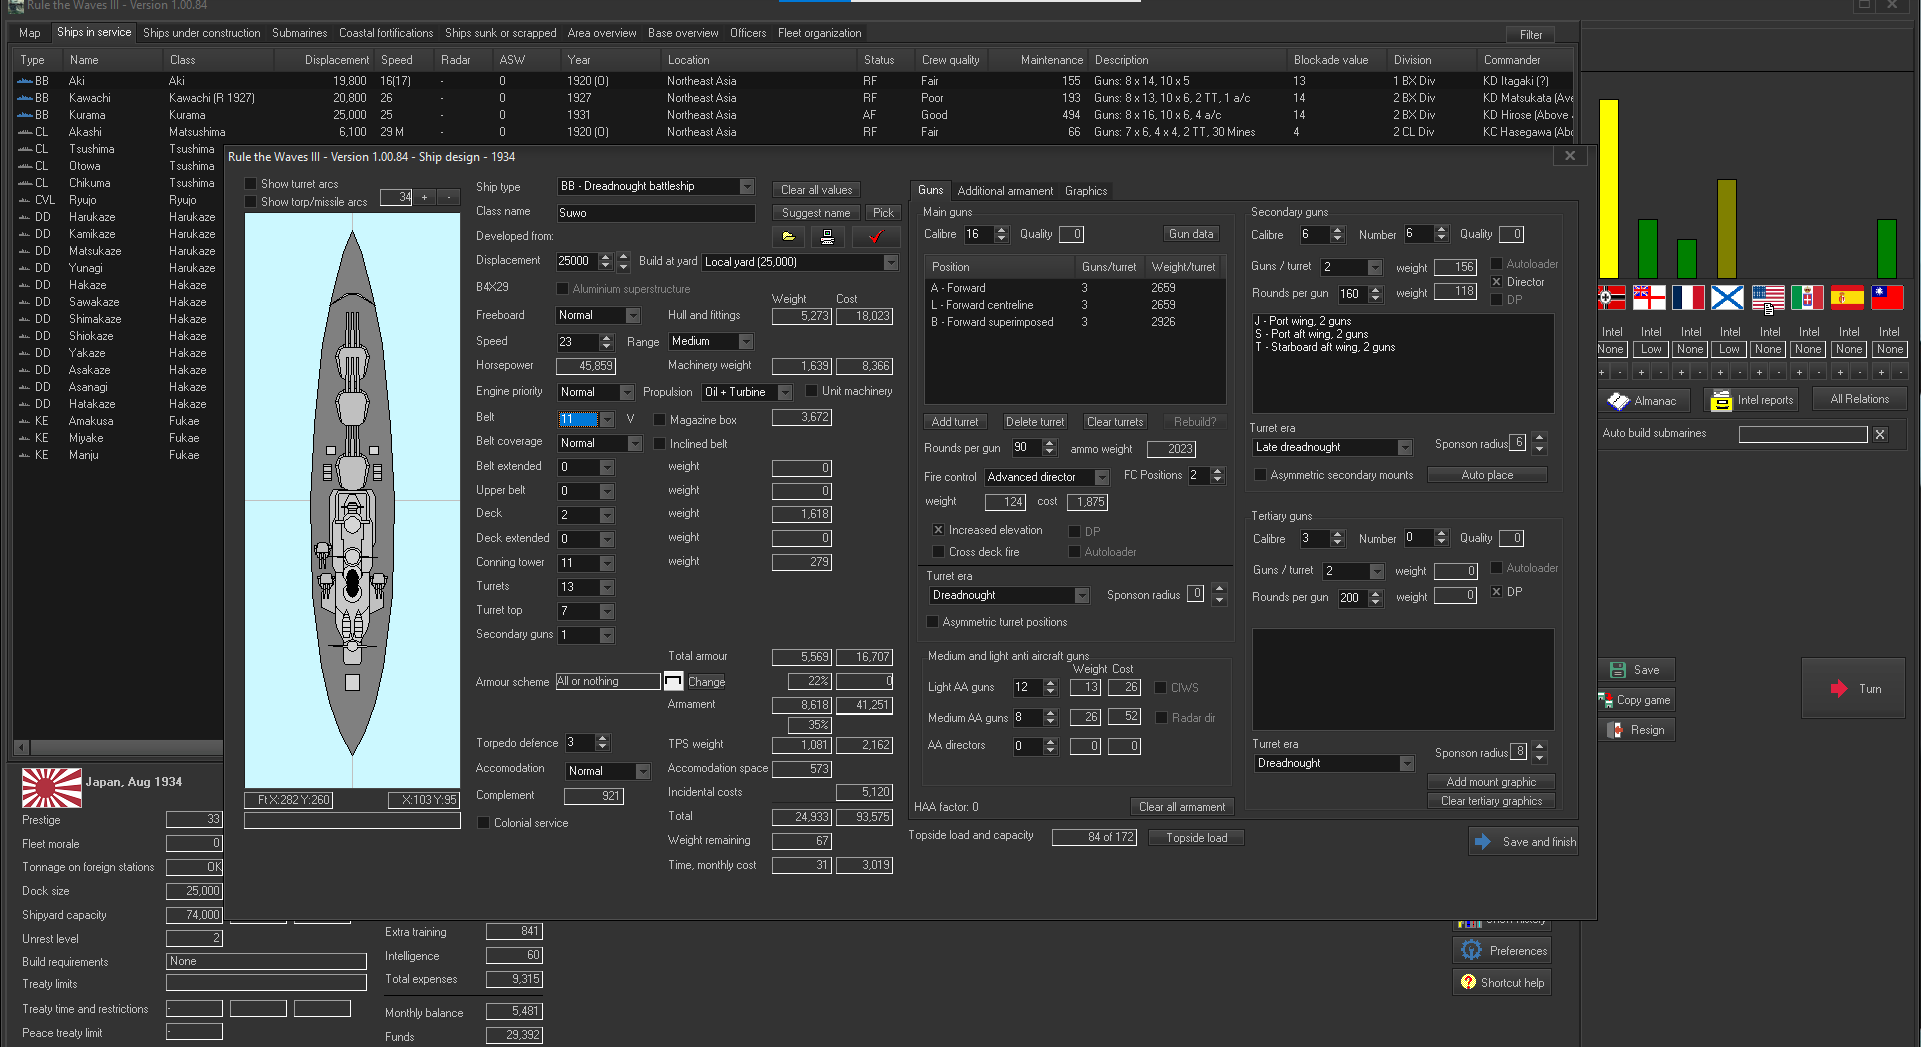
Task: Enable the Show turret arcs checkbox
Action: (251, 184)
